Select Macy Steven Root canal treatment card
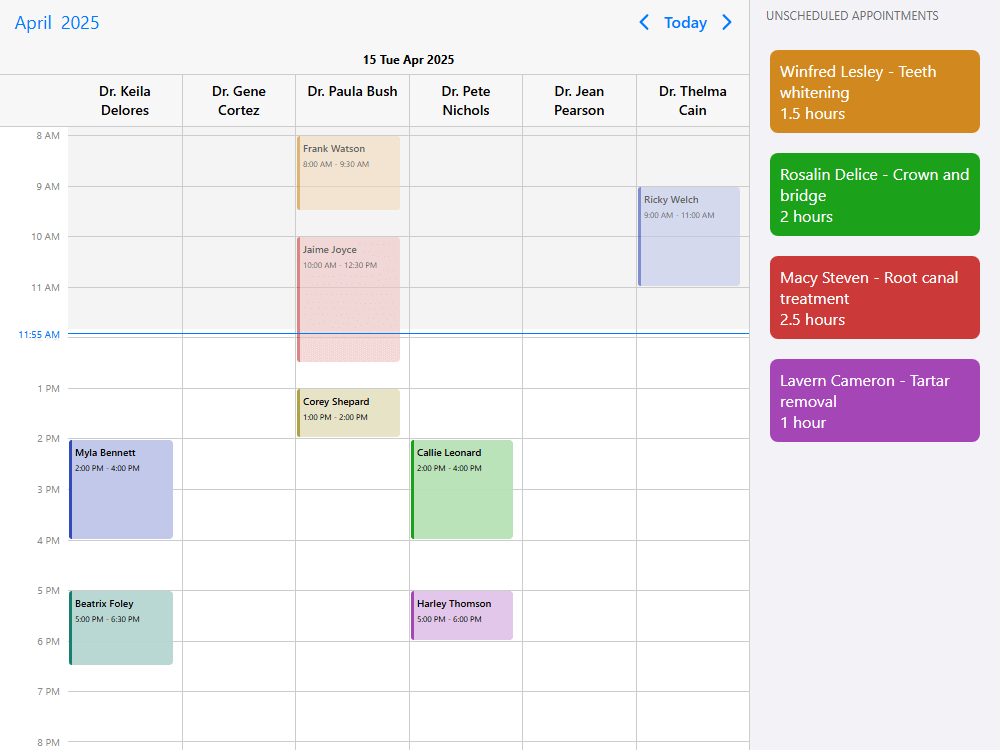 click(874, 297)
